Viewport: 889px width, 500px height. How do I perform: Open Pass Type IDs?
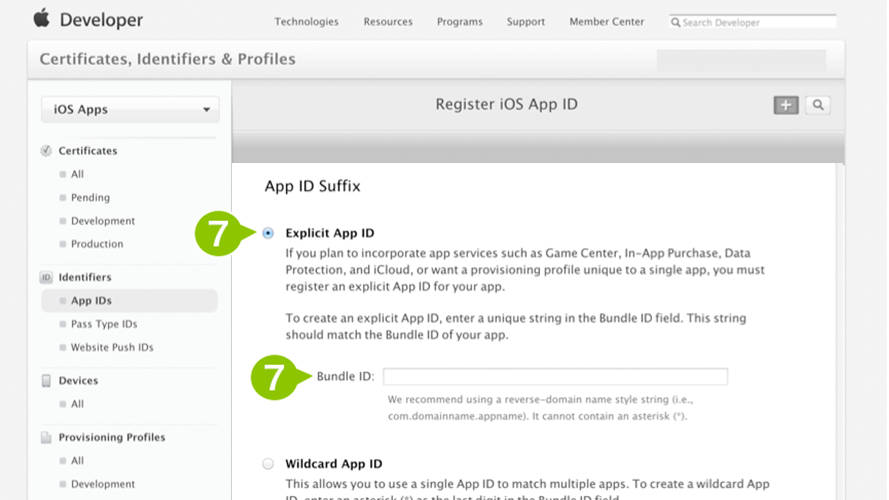tap(104, 324)
